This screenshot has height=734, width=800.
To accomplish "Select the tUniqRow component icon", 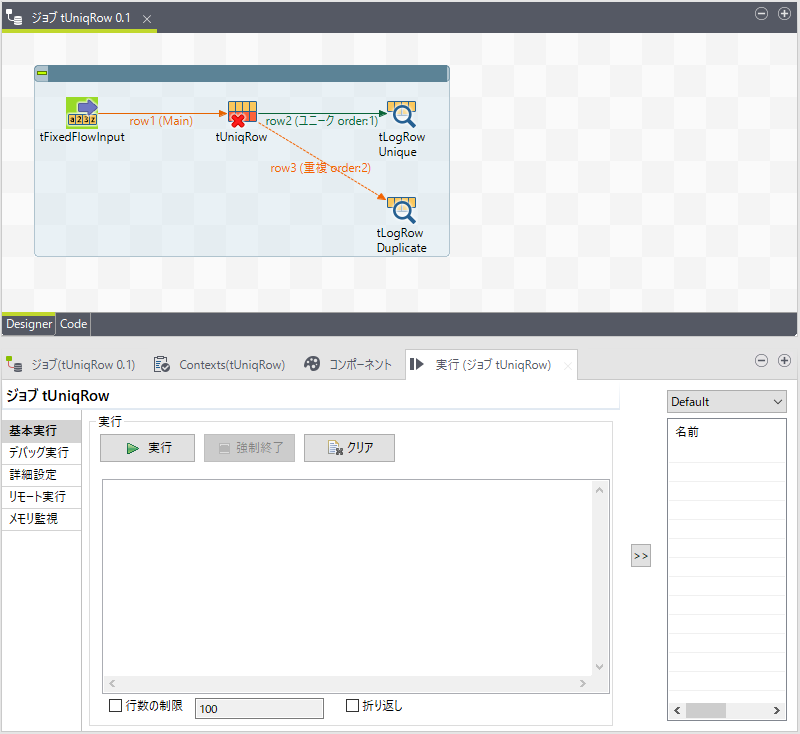I will (241, 110).
